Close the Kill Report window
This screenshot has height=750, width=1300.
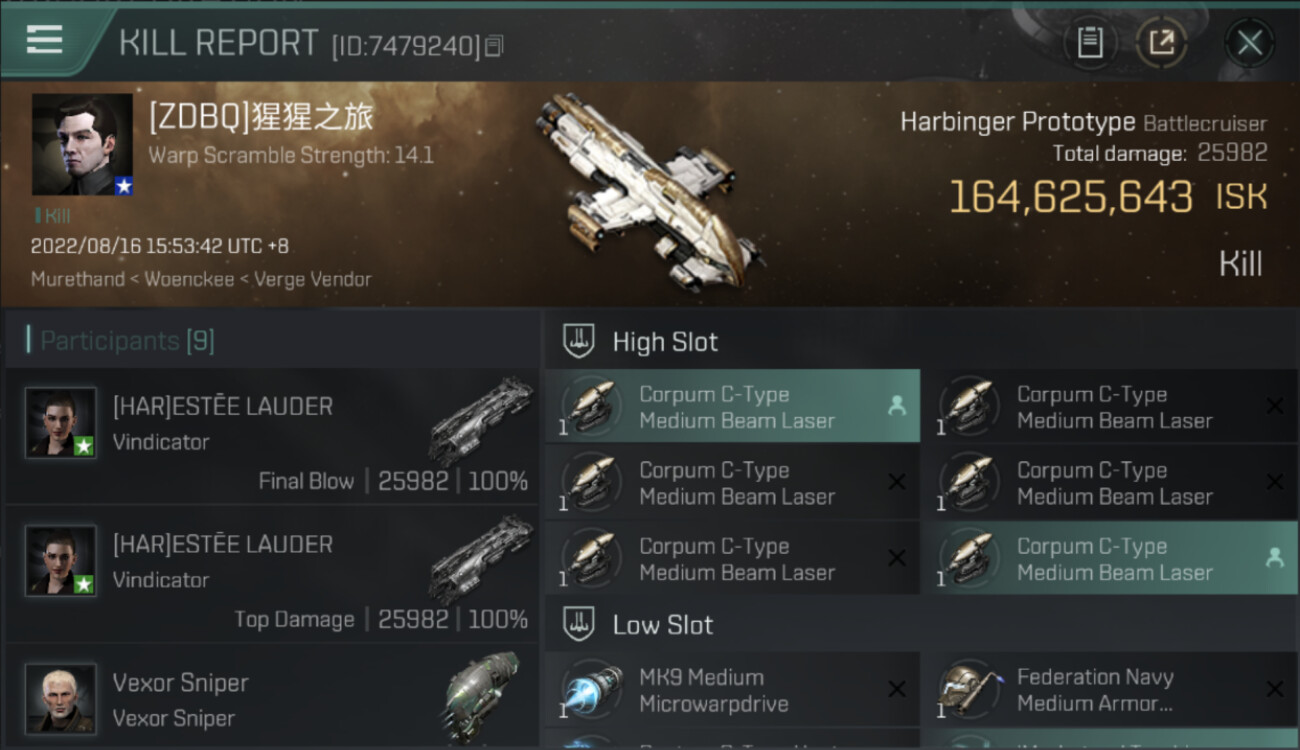click(1249, 43)
